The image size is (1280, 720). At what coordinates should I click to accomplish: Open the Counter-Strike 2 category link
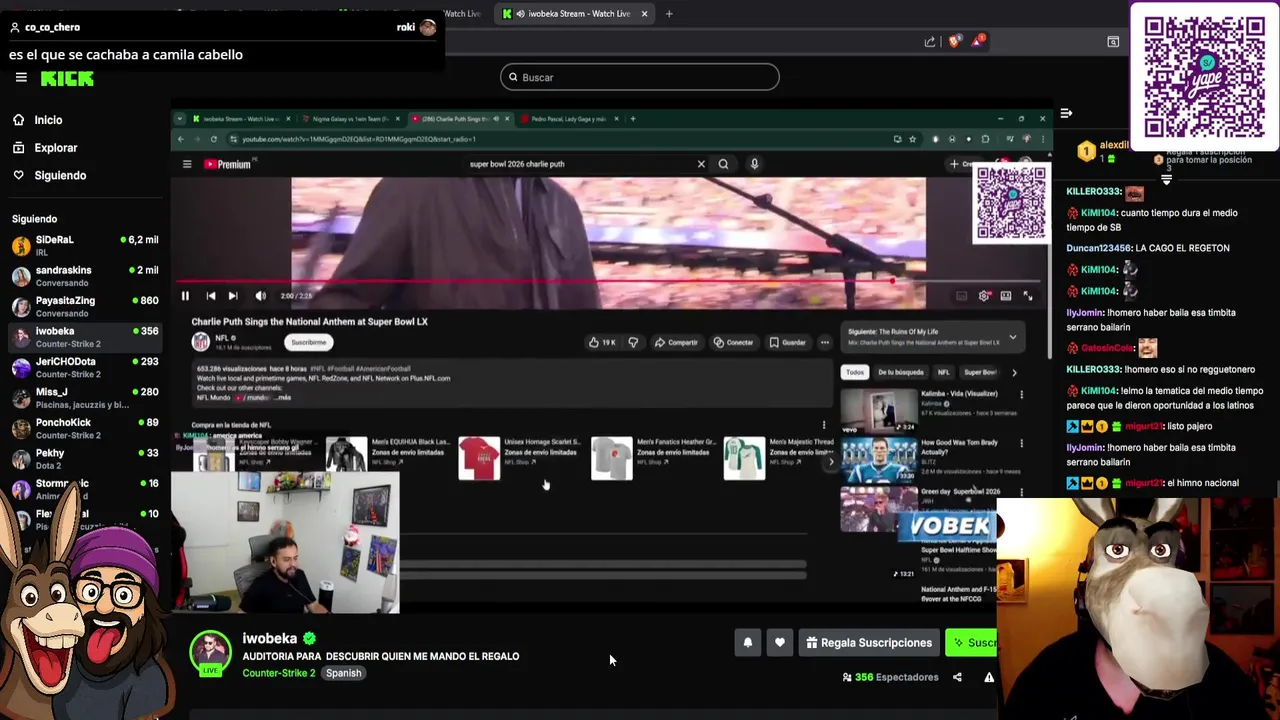click(279, 673)
